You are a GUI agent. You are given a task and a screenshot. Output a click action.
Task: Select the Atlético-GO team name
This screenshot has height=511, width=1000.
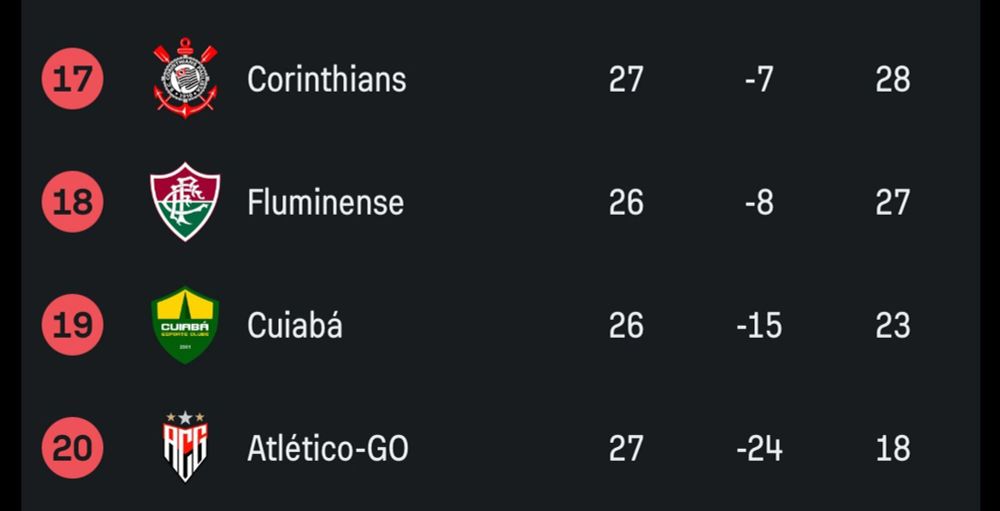[327, 448]
